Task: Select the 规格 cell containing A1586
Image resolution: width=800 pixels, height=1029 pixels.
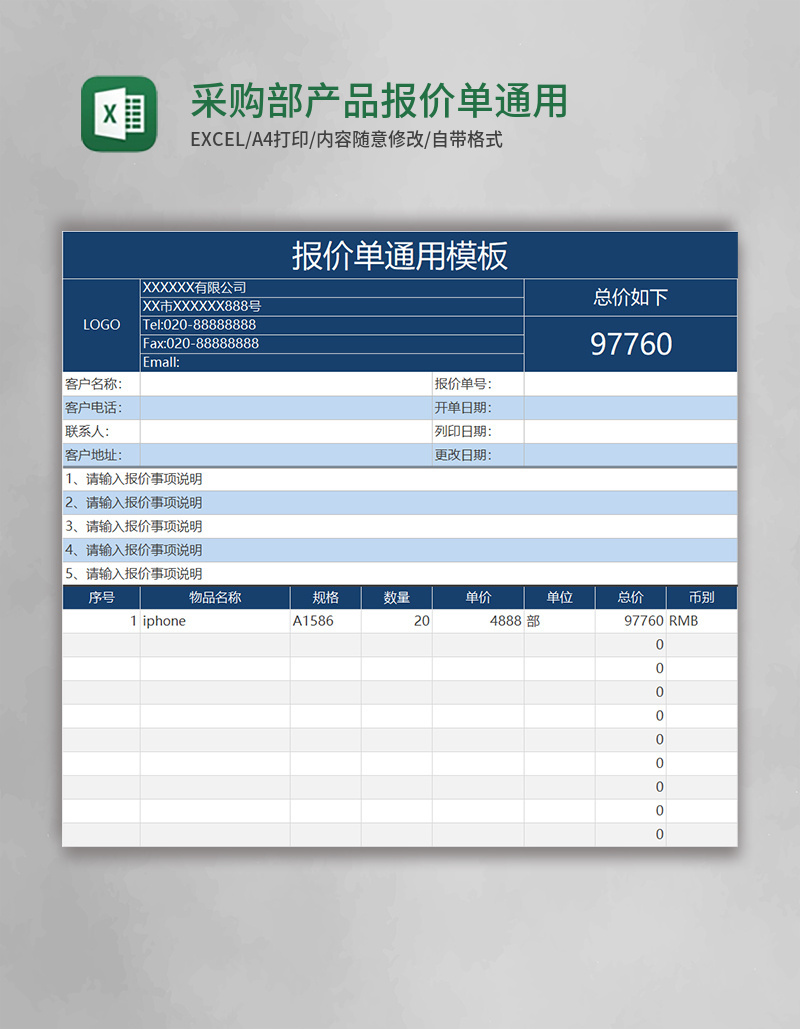Action: tap(309, 621)
